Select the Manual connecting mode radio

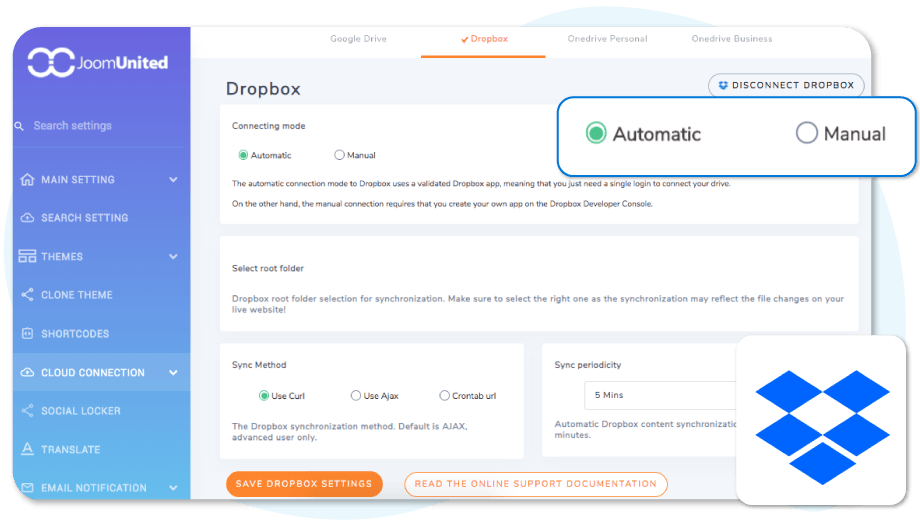coord(339,155)
